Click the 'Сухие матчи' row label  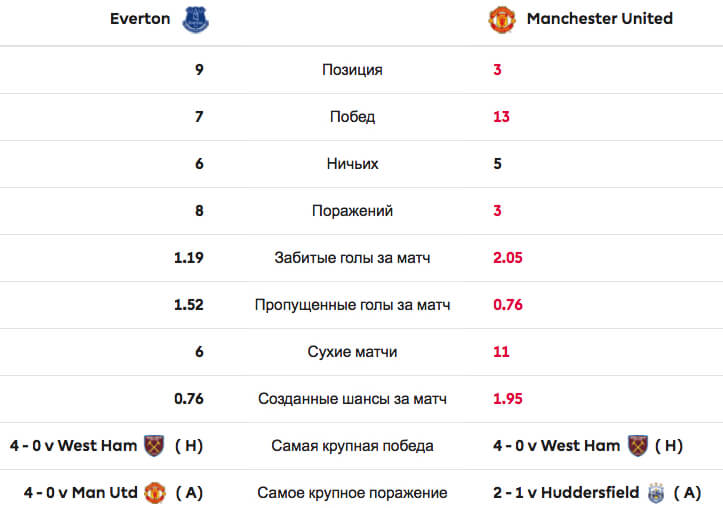click(x=352, y=352)
